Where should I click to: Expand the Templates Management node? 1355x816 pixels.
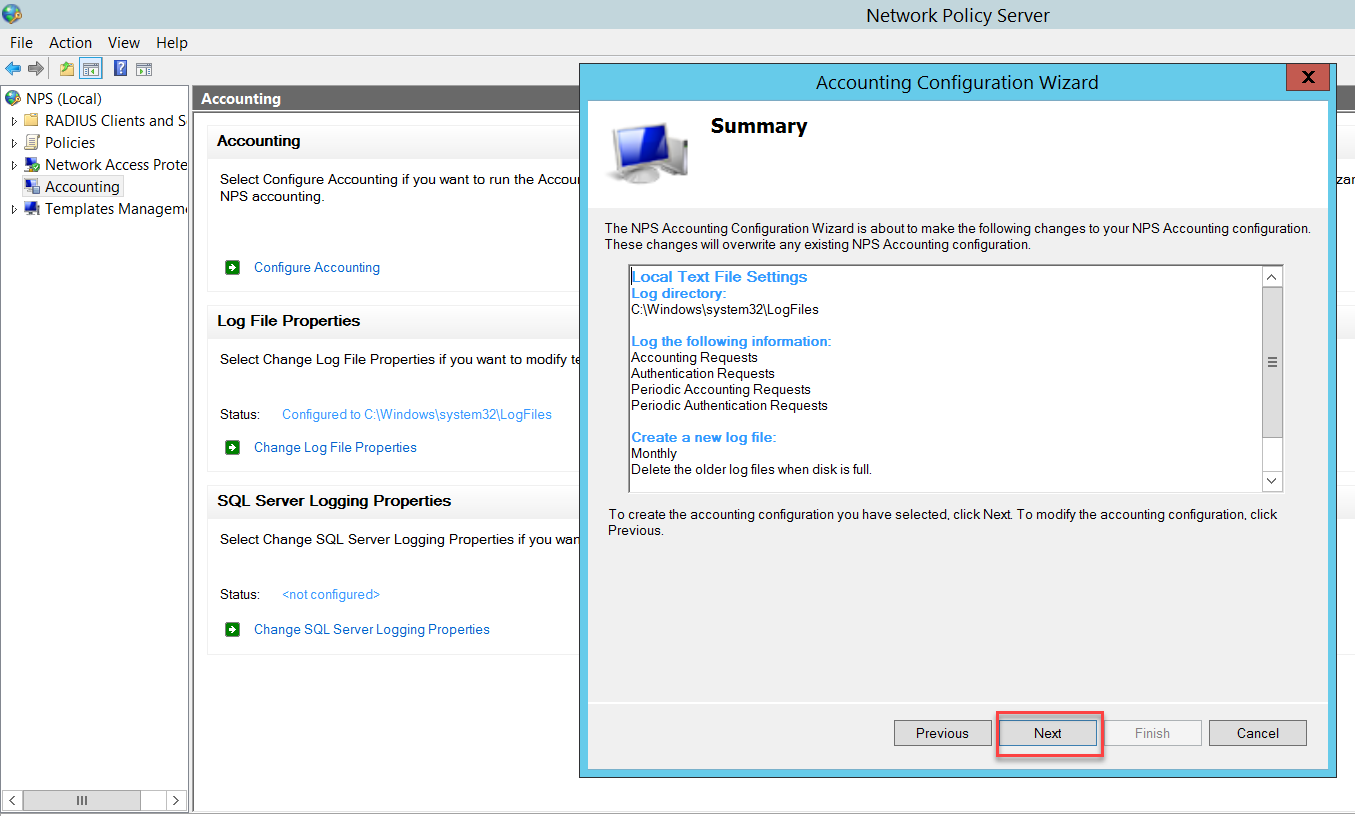click(14, 209)
